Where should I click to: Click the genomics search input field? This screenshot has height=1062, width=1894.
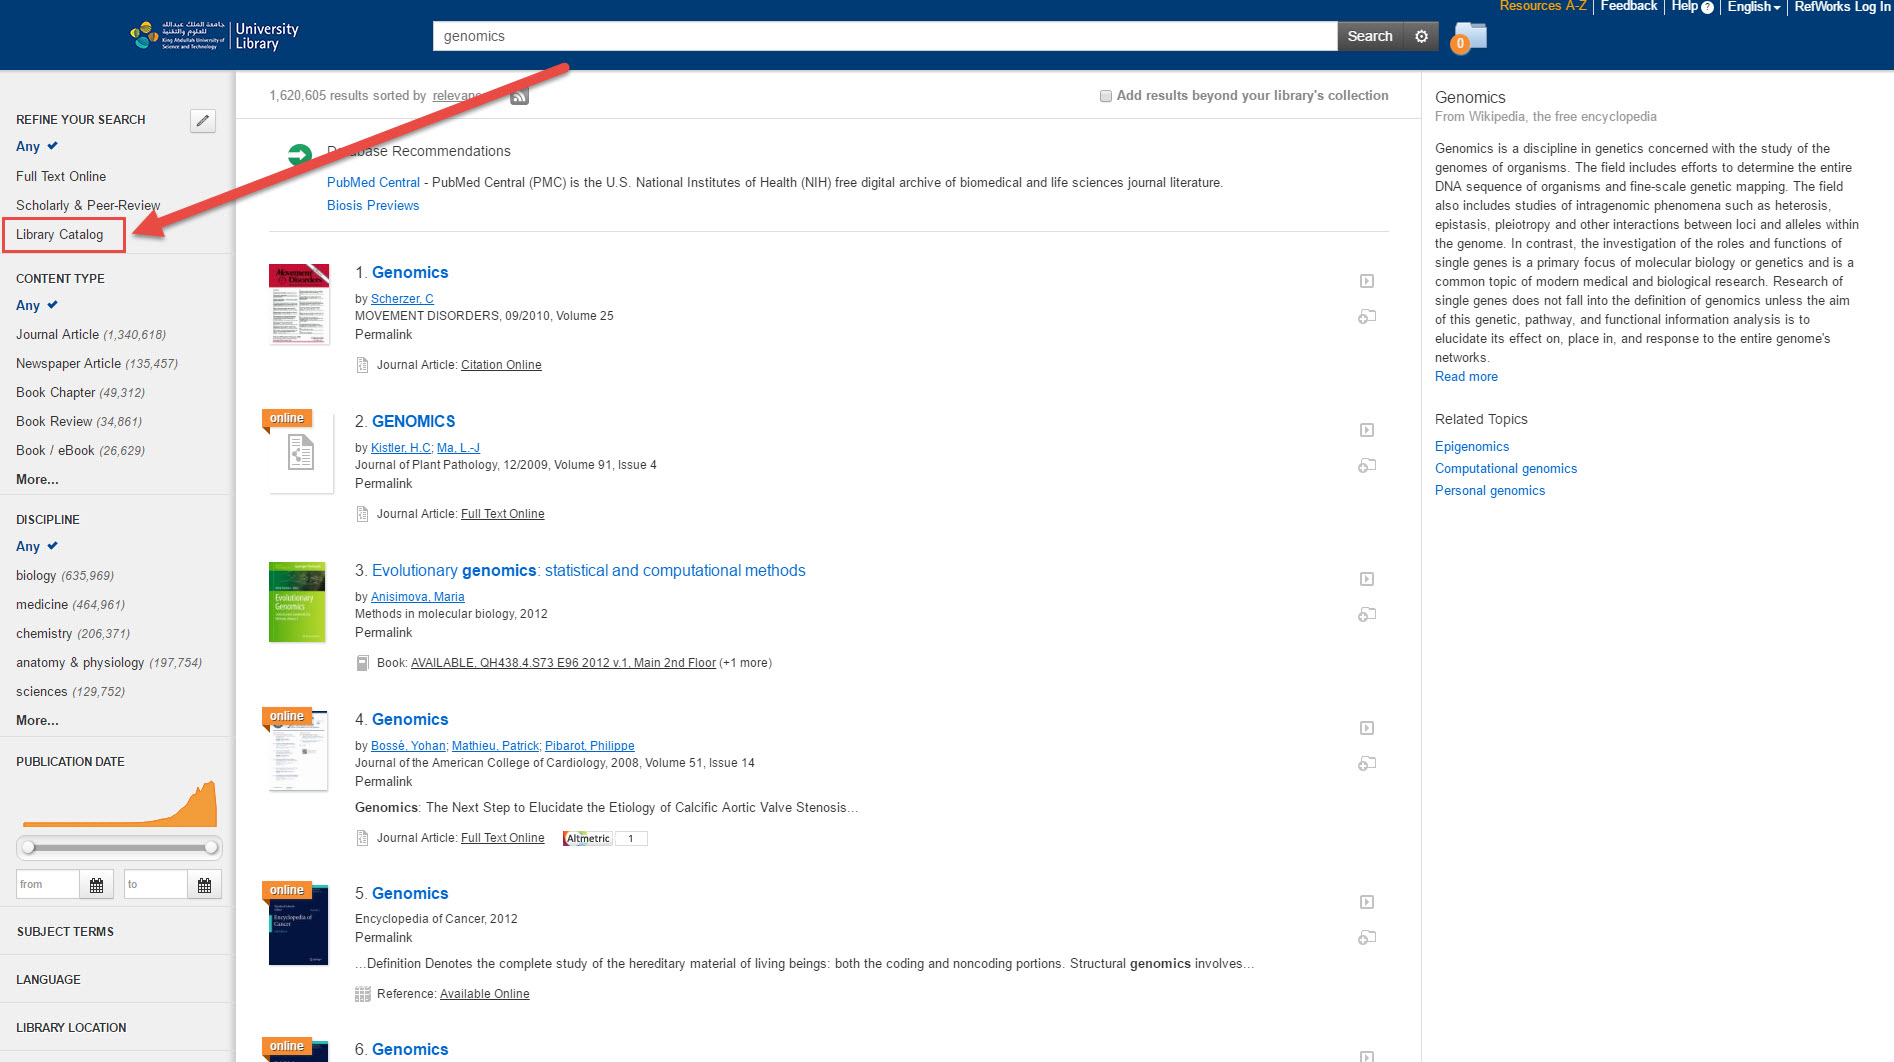[x=884, y=36]
